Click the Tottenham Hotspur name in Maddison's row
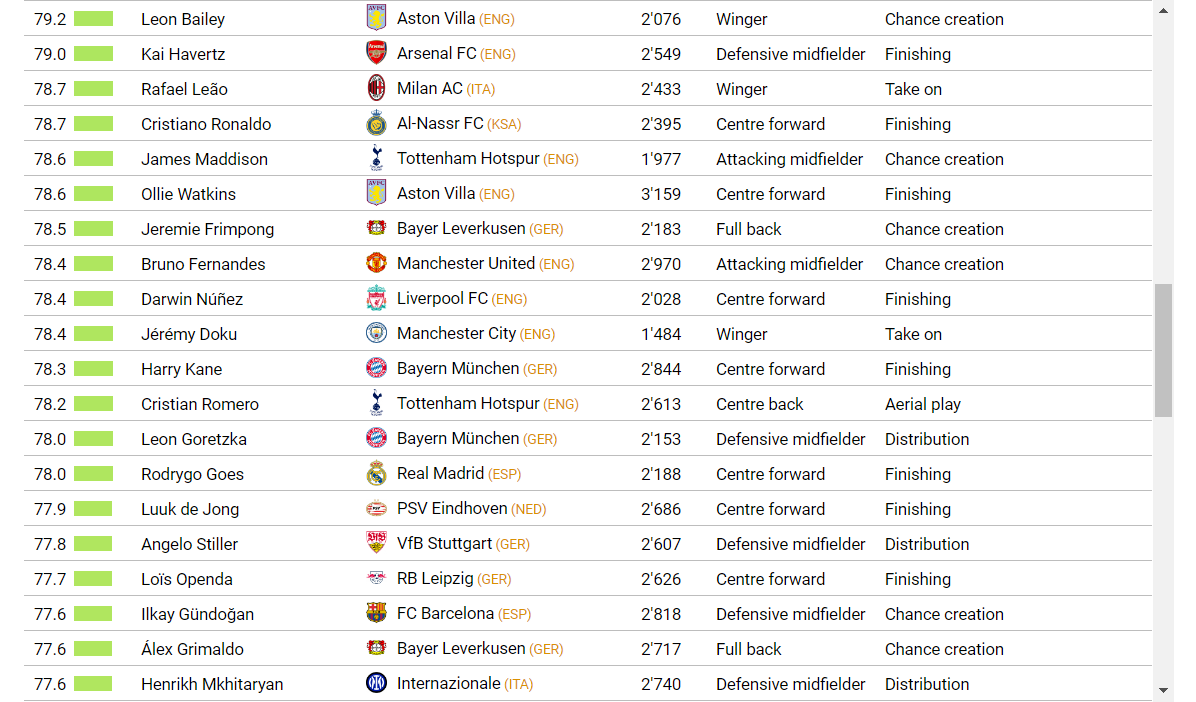The image size is (1196, 702). click(x=468, y=159)
